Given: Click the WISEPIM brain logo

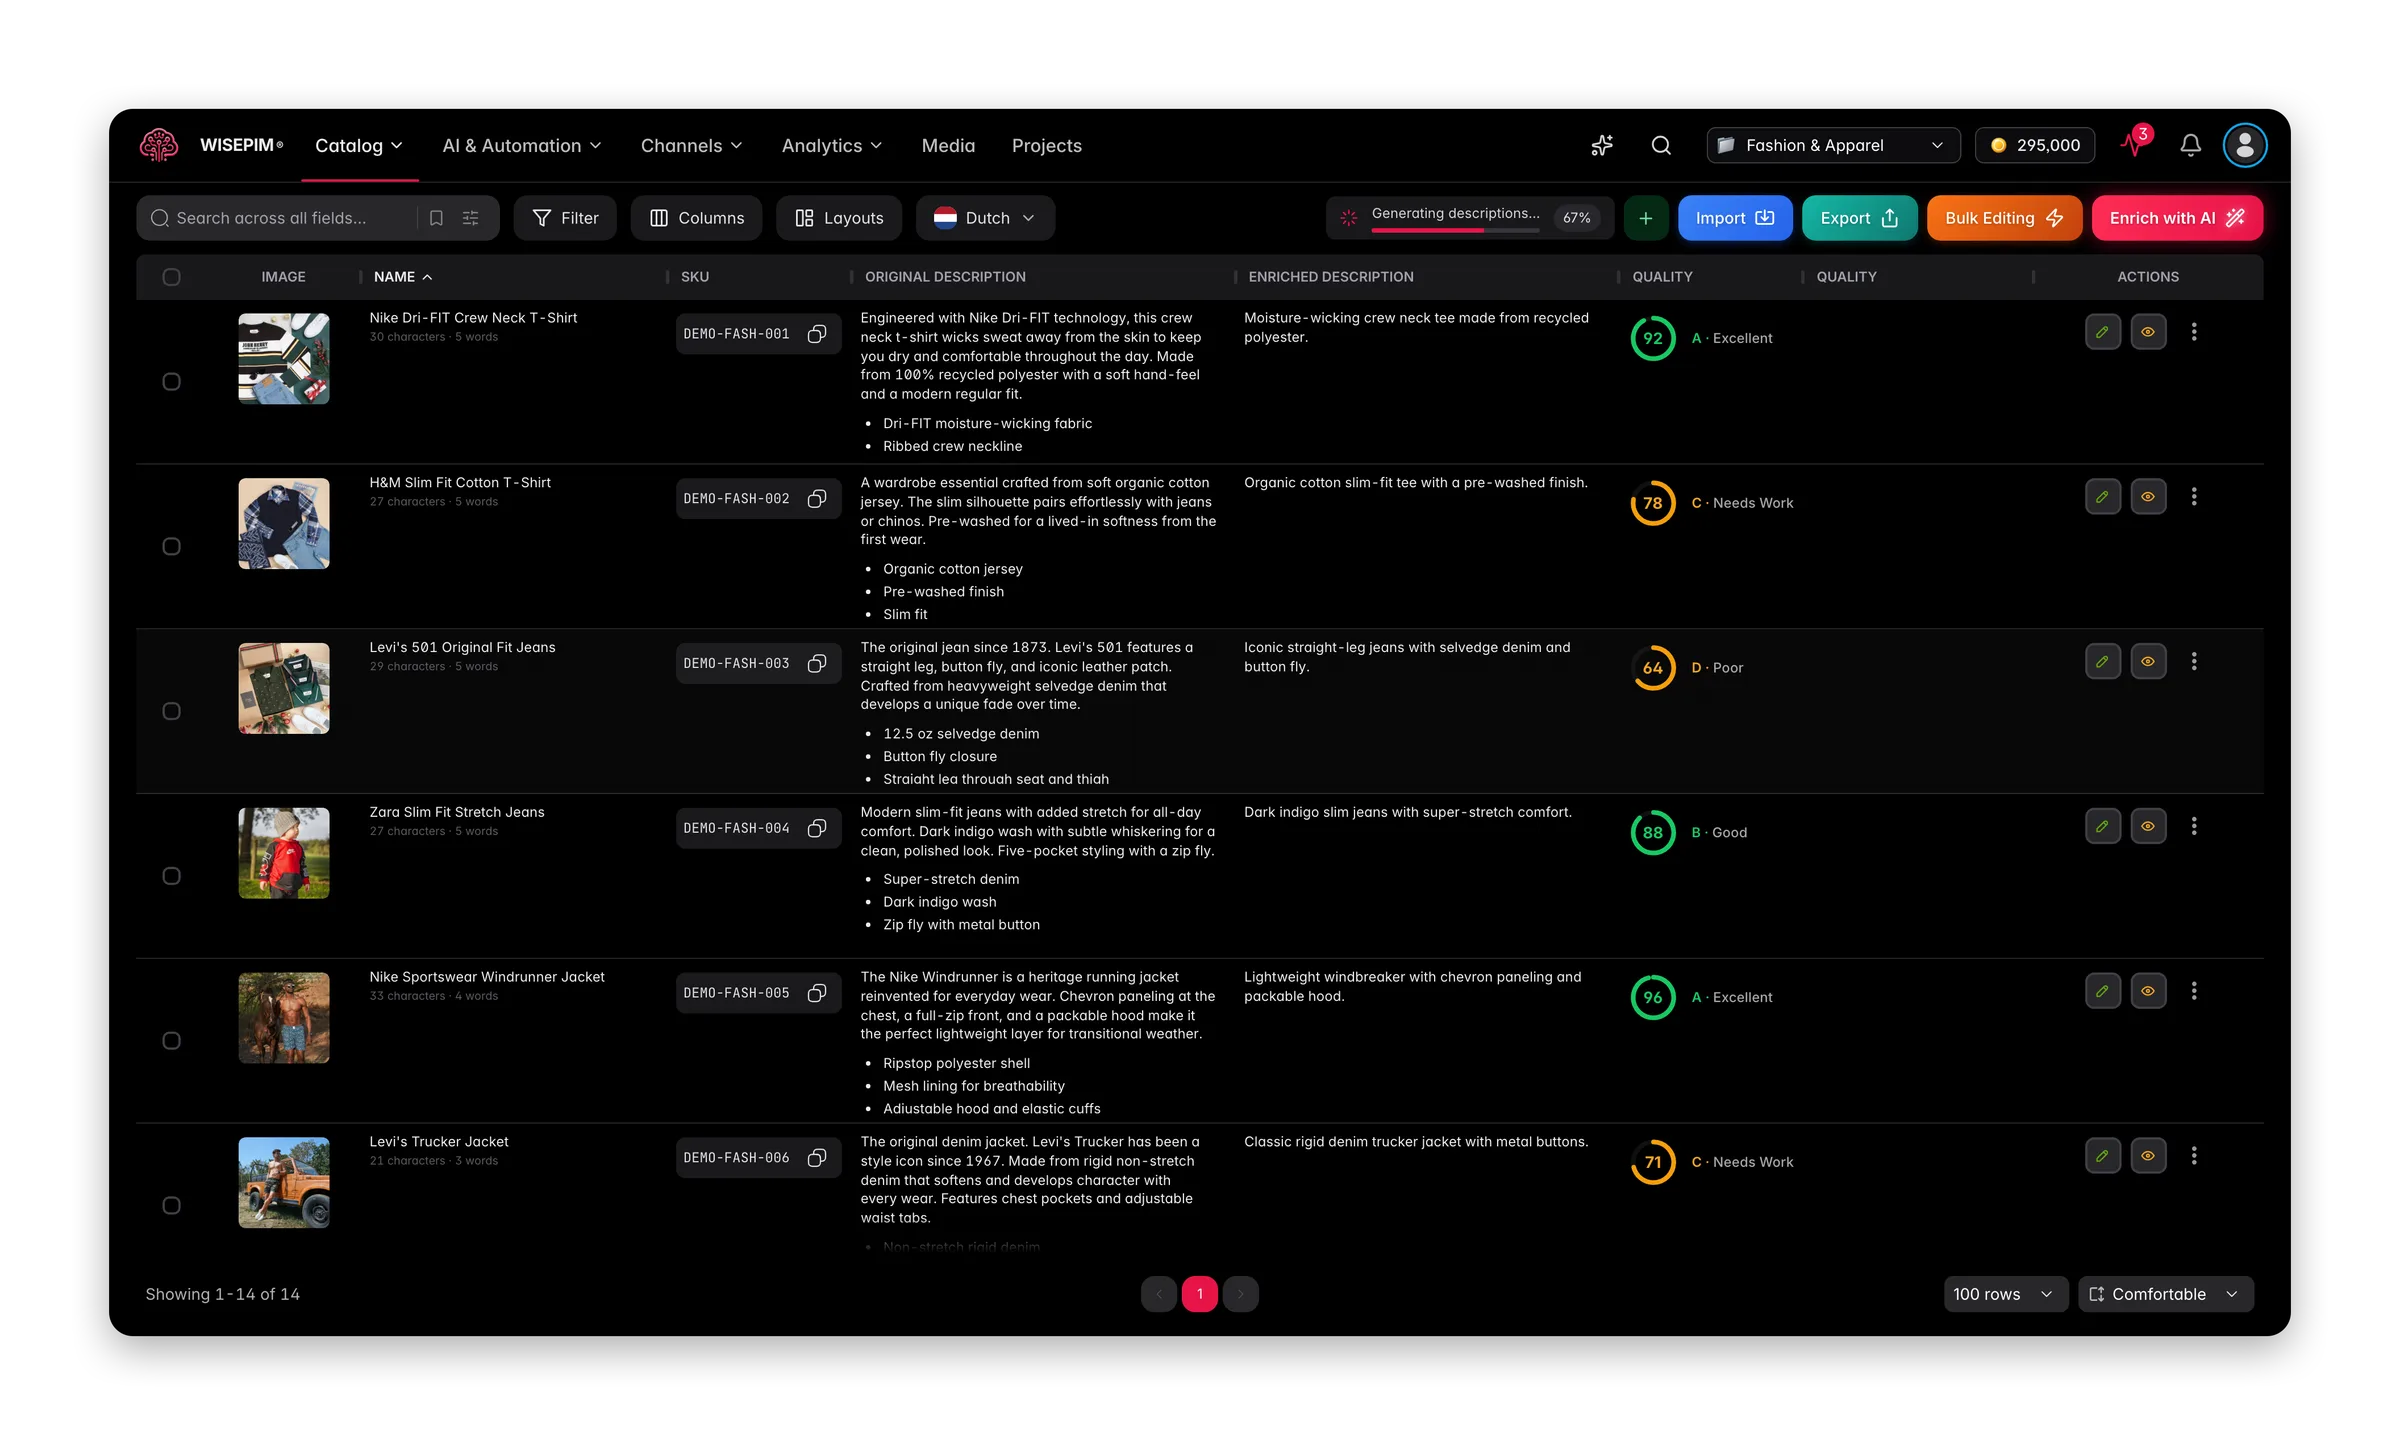Looking at the screenshot, I should (159, 145).
